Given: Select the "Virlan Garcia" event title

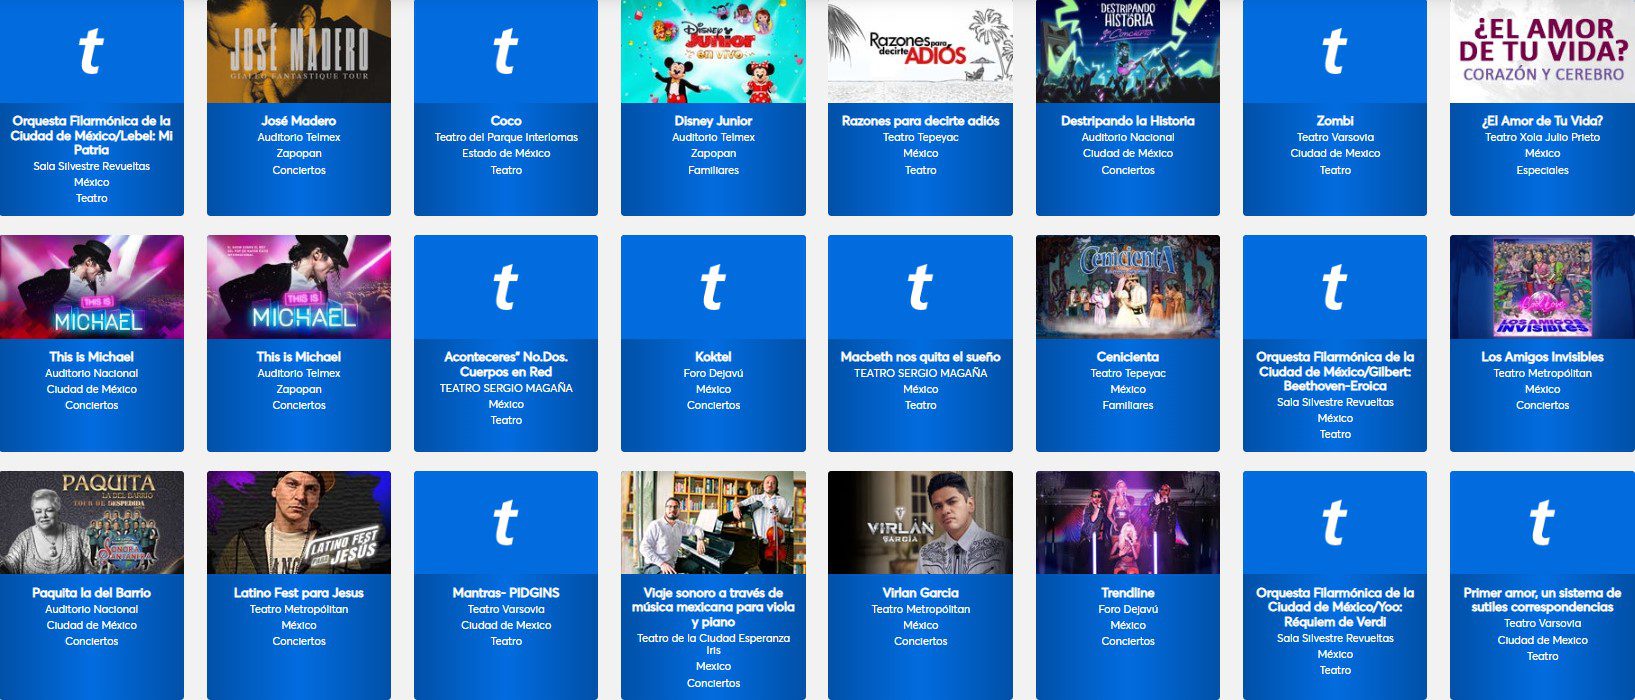Looking at the screenshot, I should point(920,593).
